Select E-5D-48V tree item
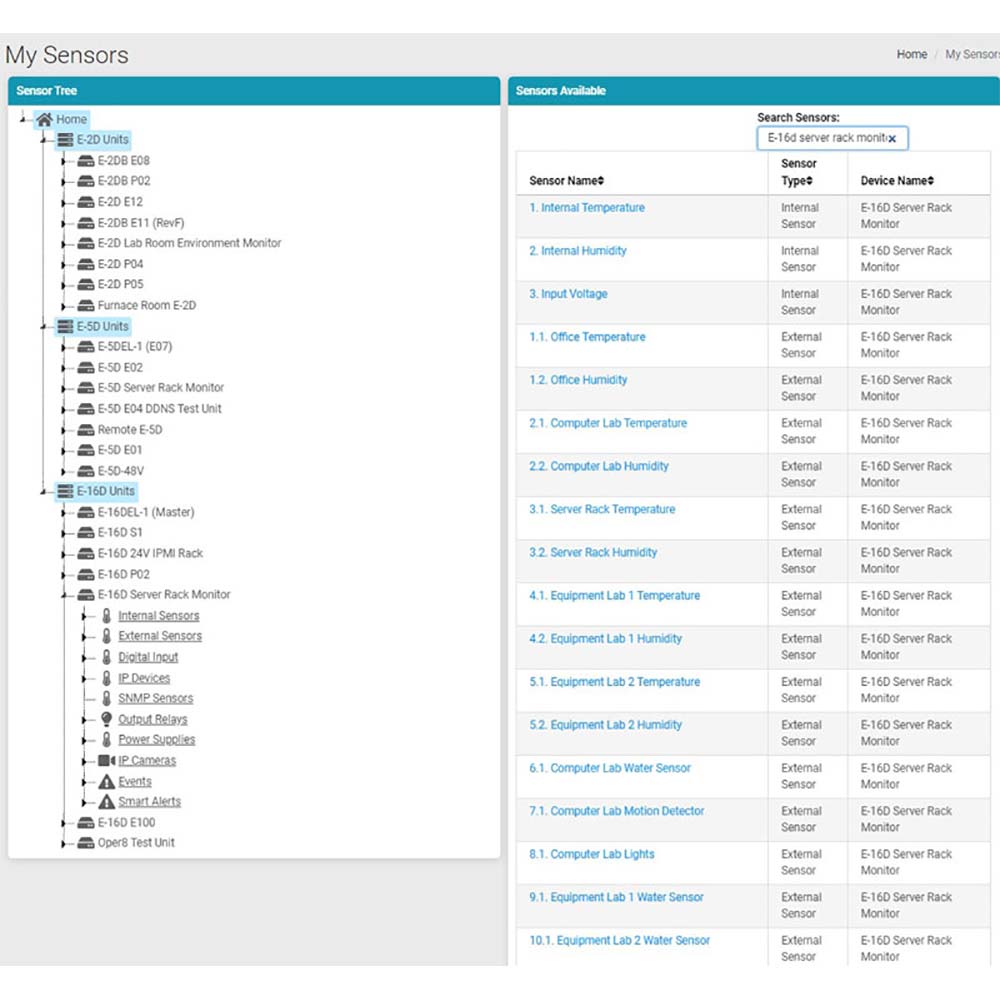 pos(120,471)
